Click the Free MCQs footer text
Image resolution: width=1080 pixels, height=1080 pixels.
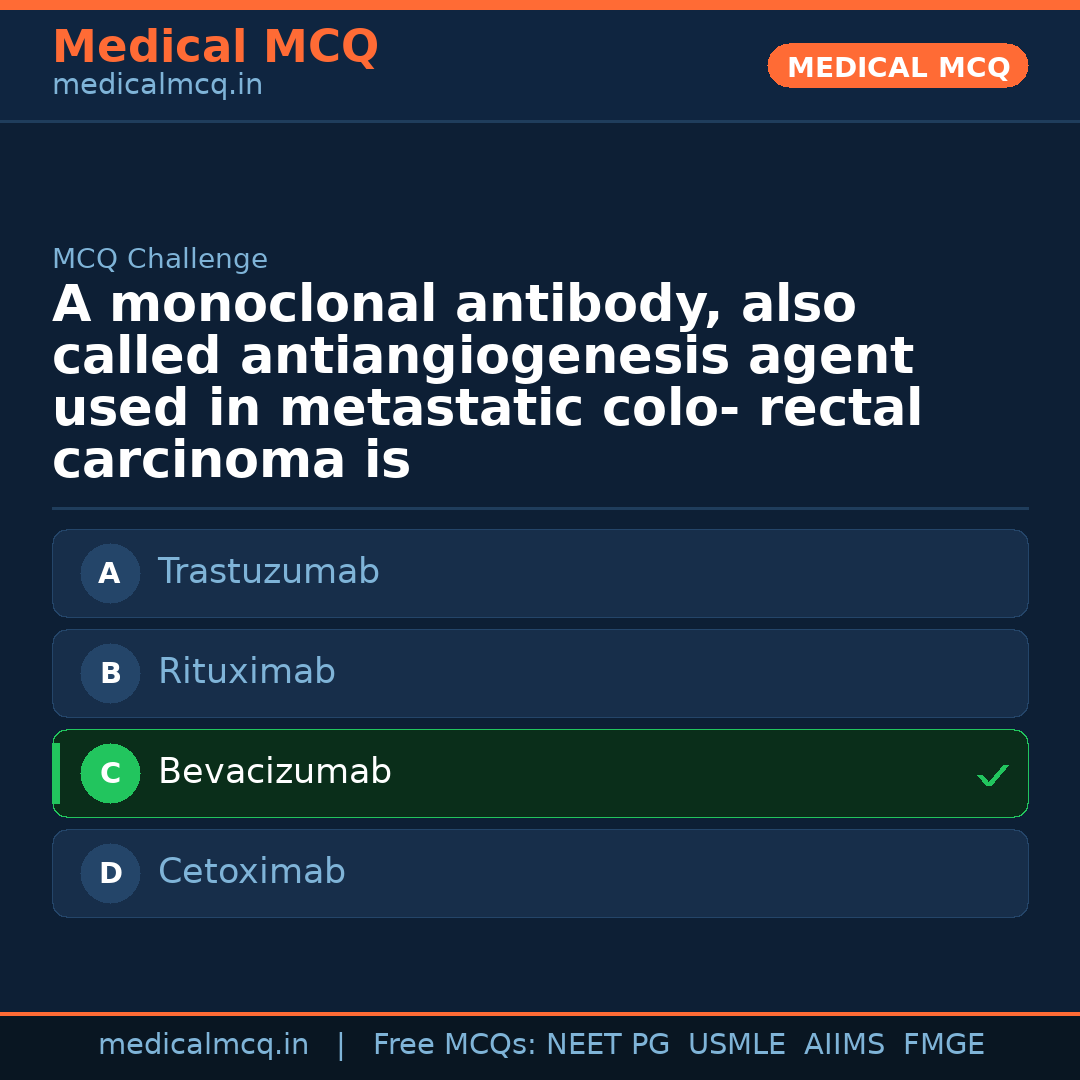454,1045
